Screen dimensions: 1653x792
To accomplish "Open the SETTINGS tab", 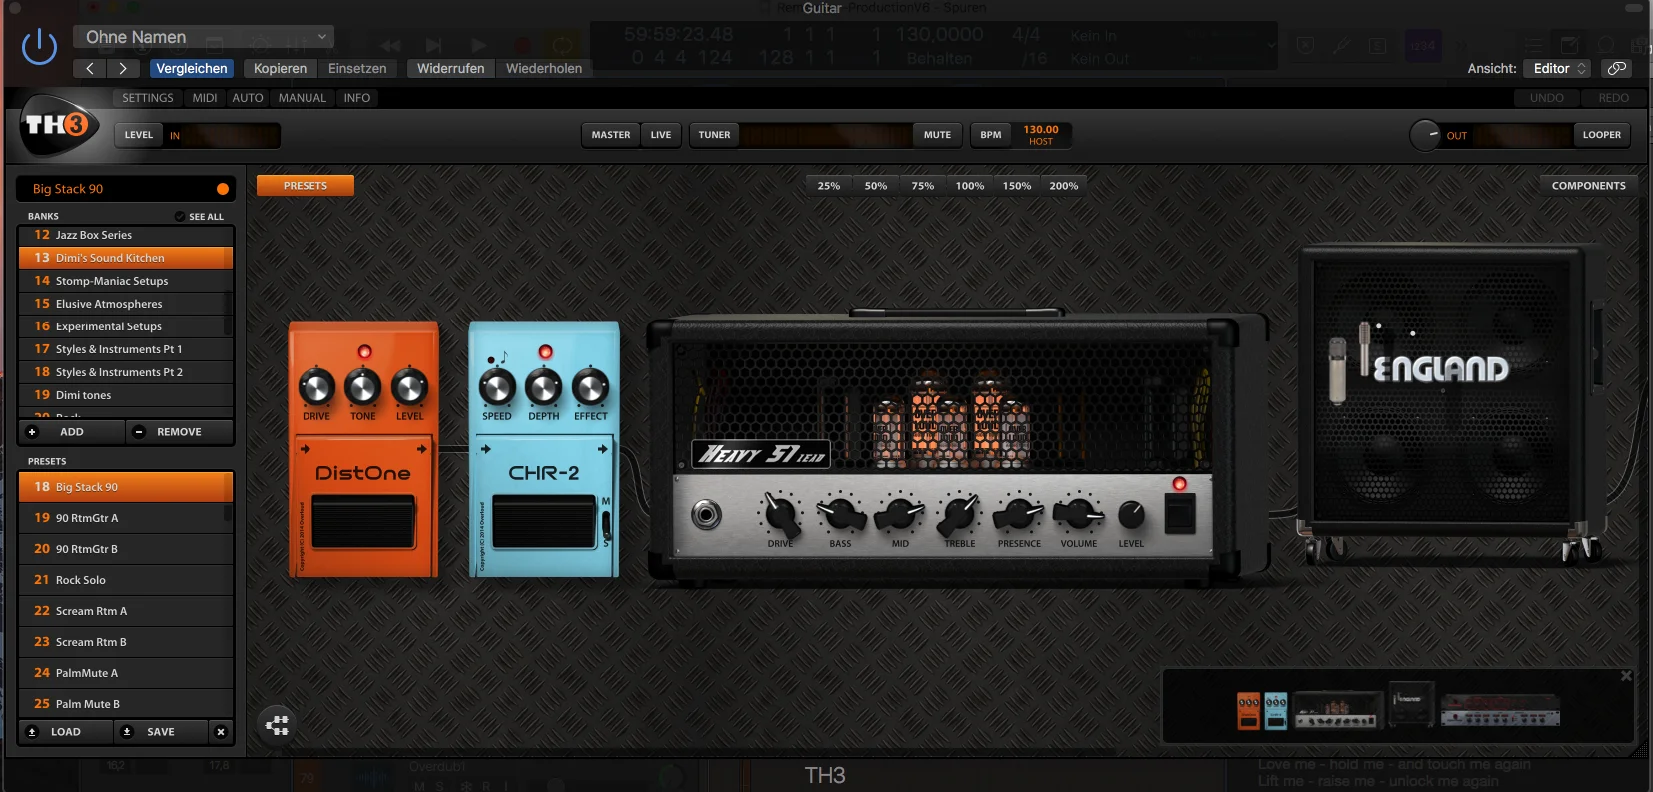I will click(148, 98).
